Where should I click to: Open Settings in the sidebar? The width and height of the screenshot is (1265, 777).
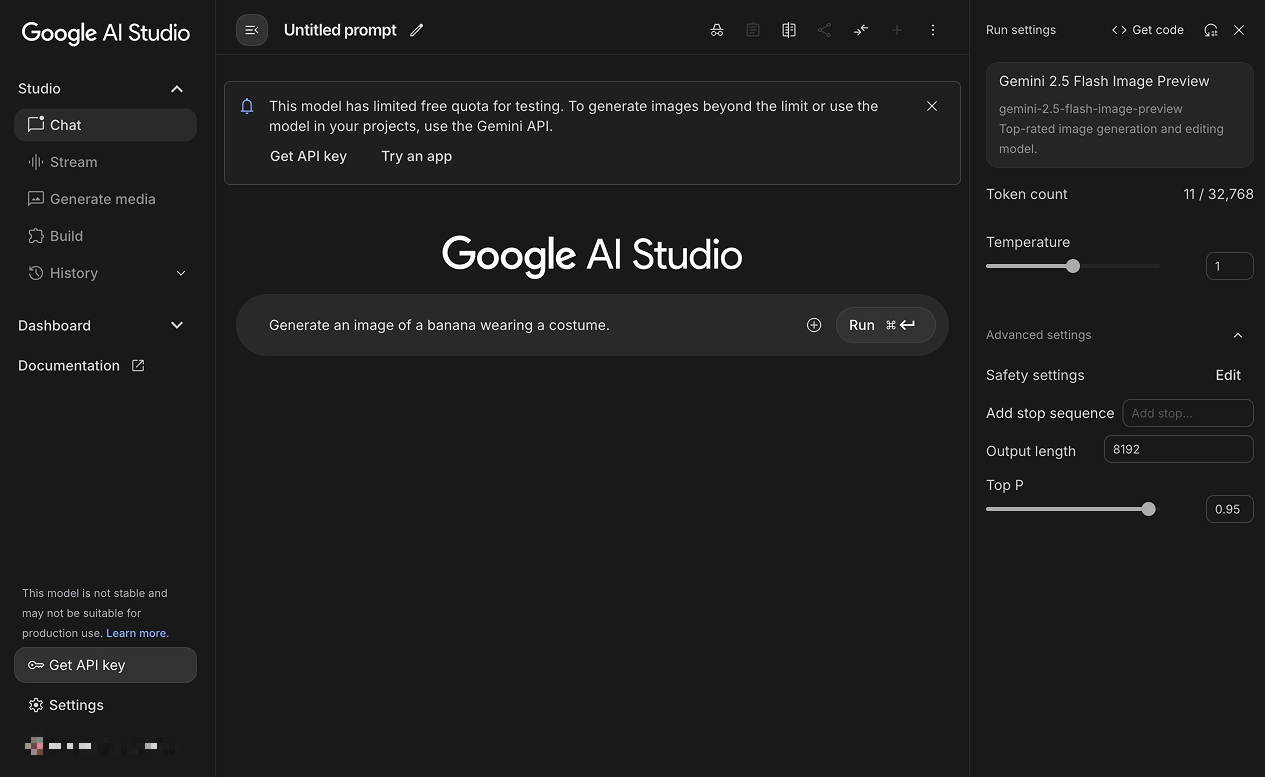point(66,705)
